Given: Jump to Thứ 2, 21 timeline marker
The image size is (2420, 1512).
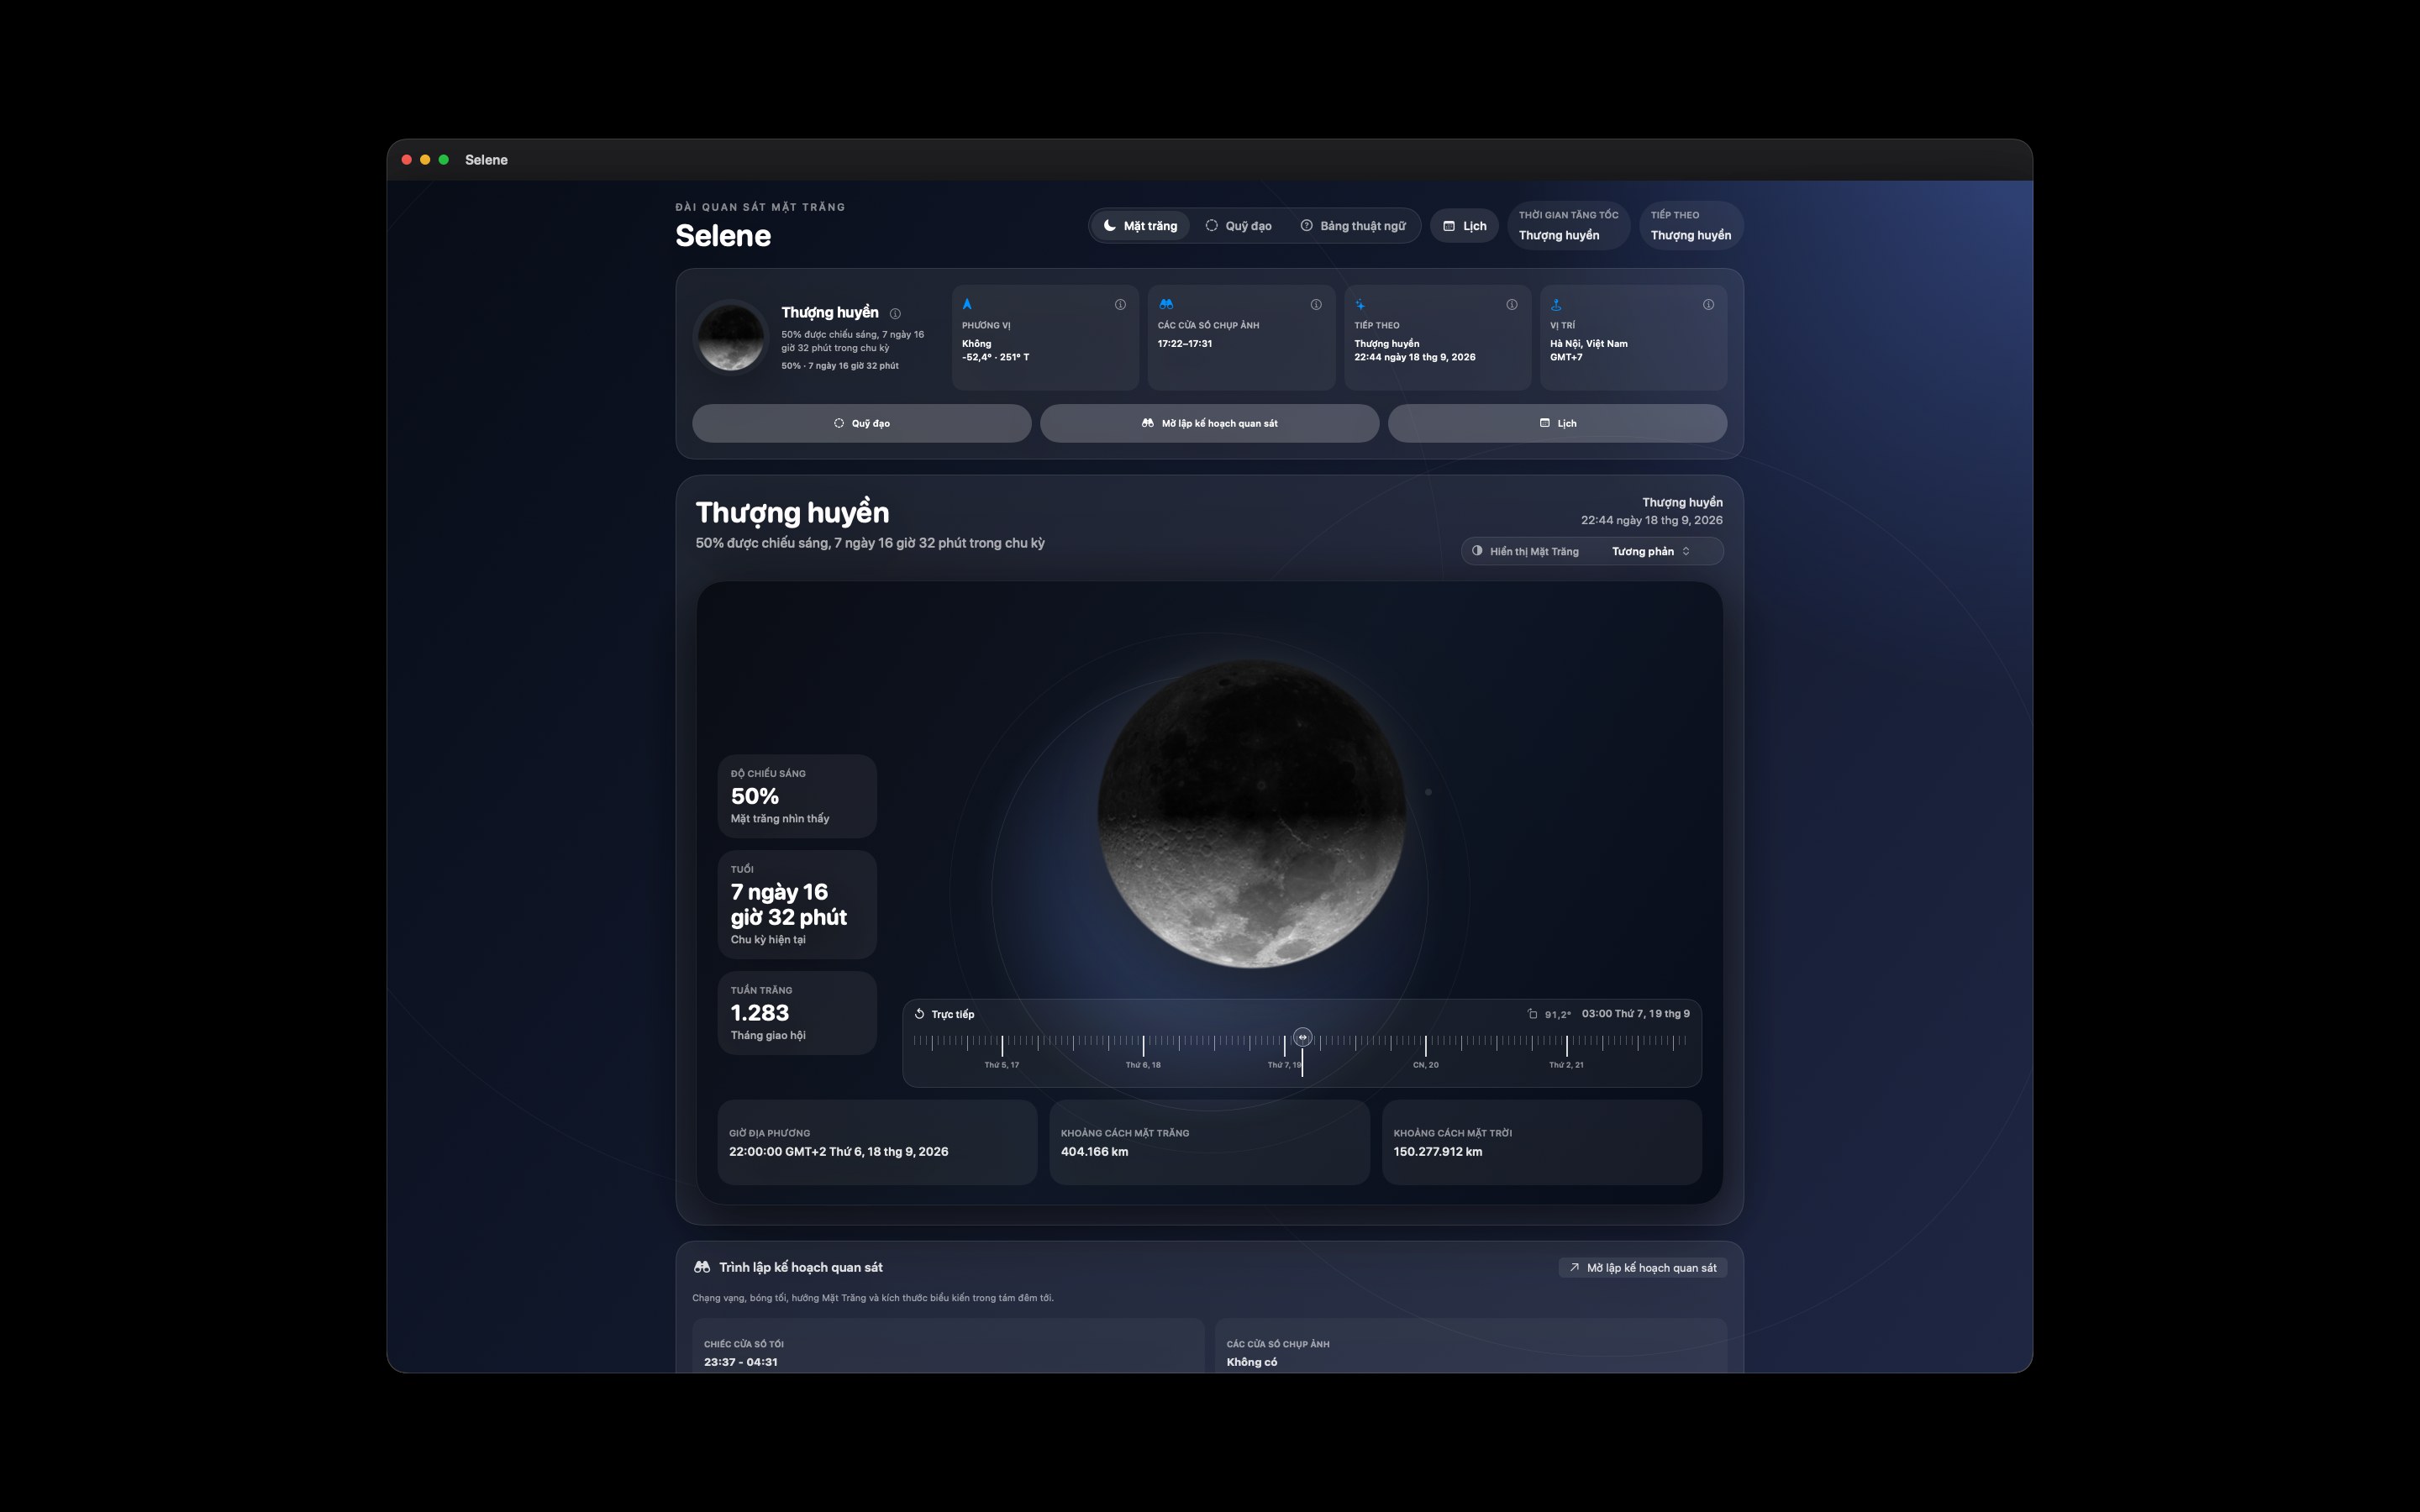Looking at the screenshot, I should pyautogui.click(x=1566, y=1065).
